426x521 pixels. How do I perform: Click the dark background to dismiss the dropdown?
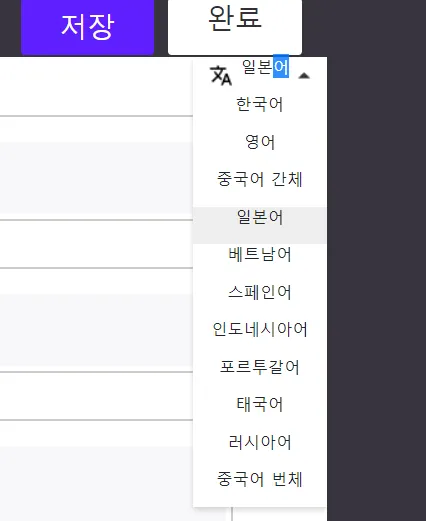click(x=376, y=267)
